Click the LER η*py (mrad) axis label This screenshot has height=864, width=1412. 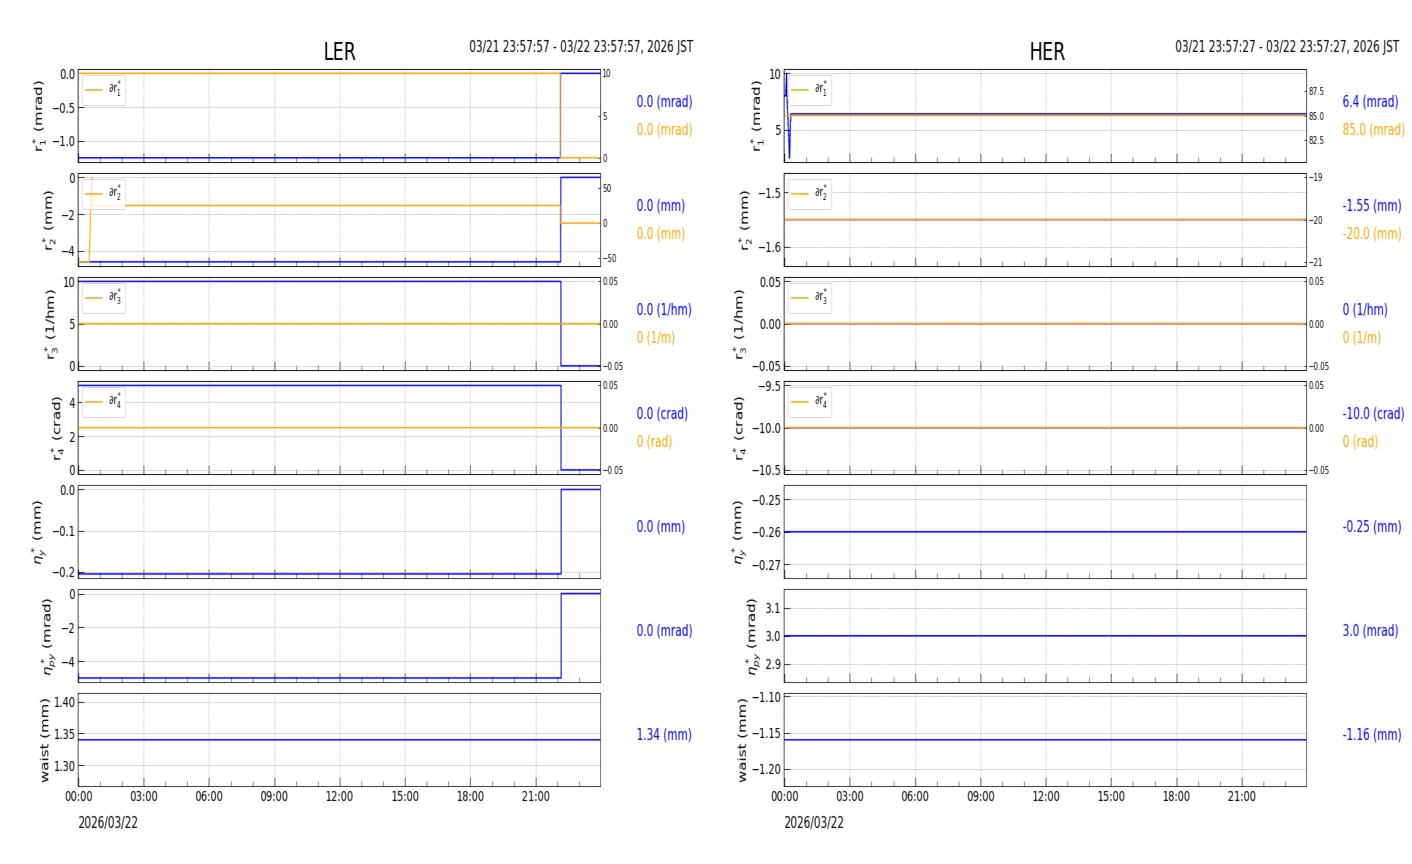[46, 636]
